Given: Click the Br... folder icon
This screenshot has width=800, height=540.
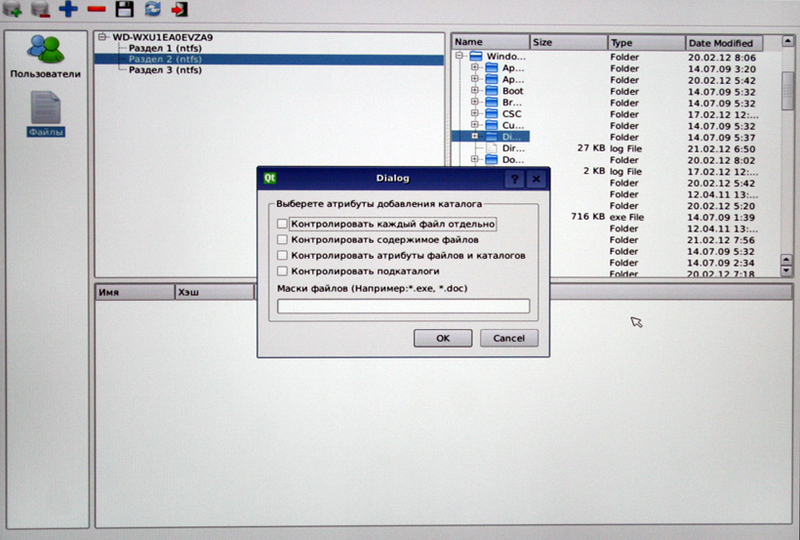Looking at the screenshot, I should click(x=491, y=102).
